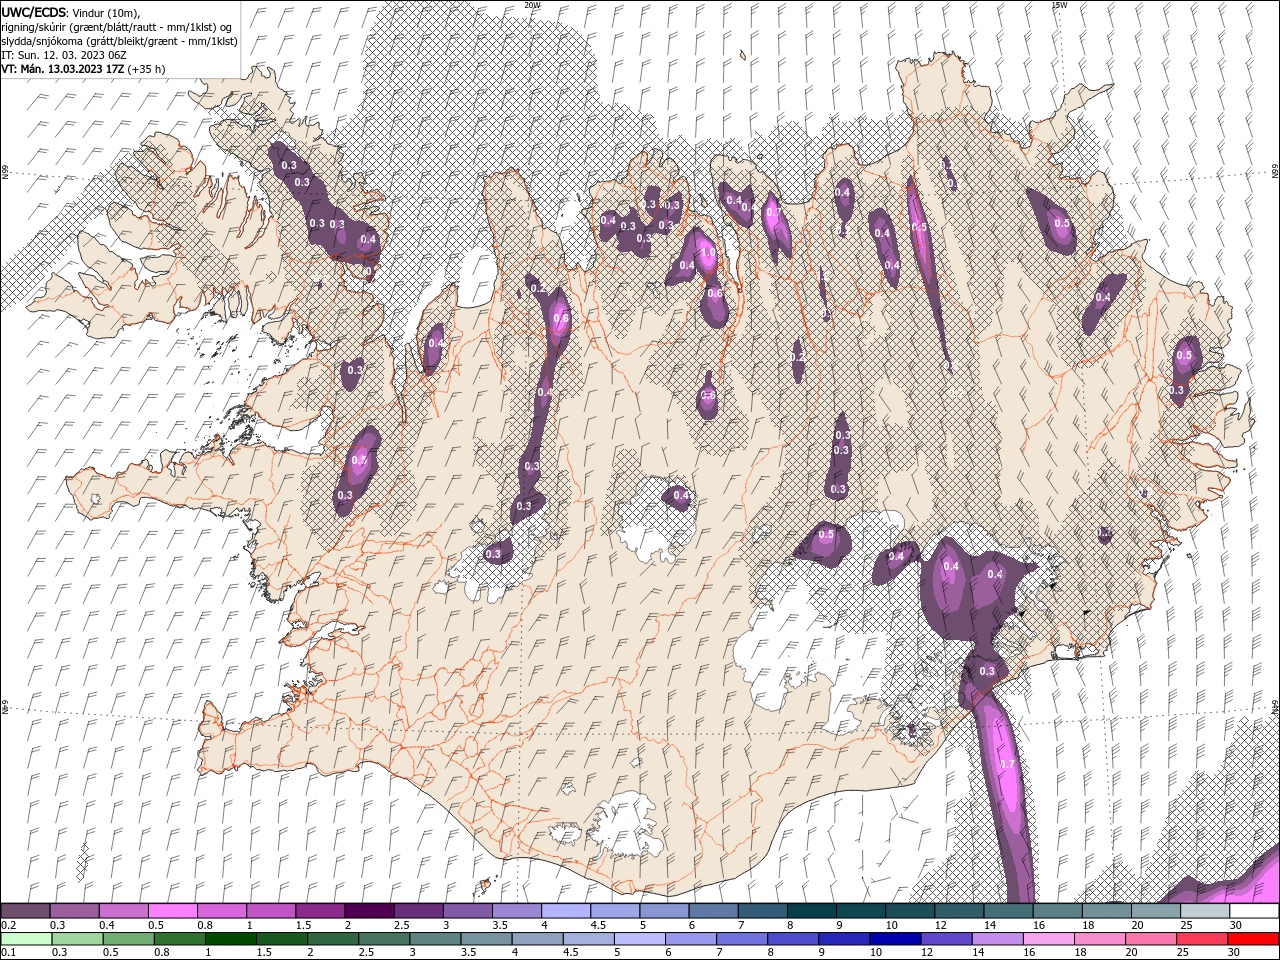Click the dark teal 8–9 upper legend swatch

click(x=811, y=911)
